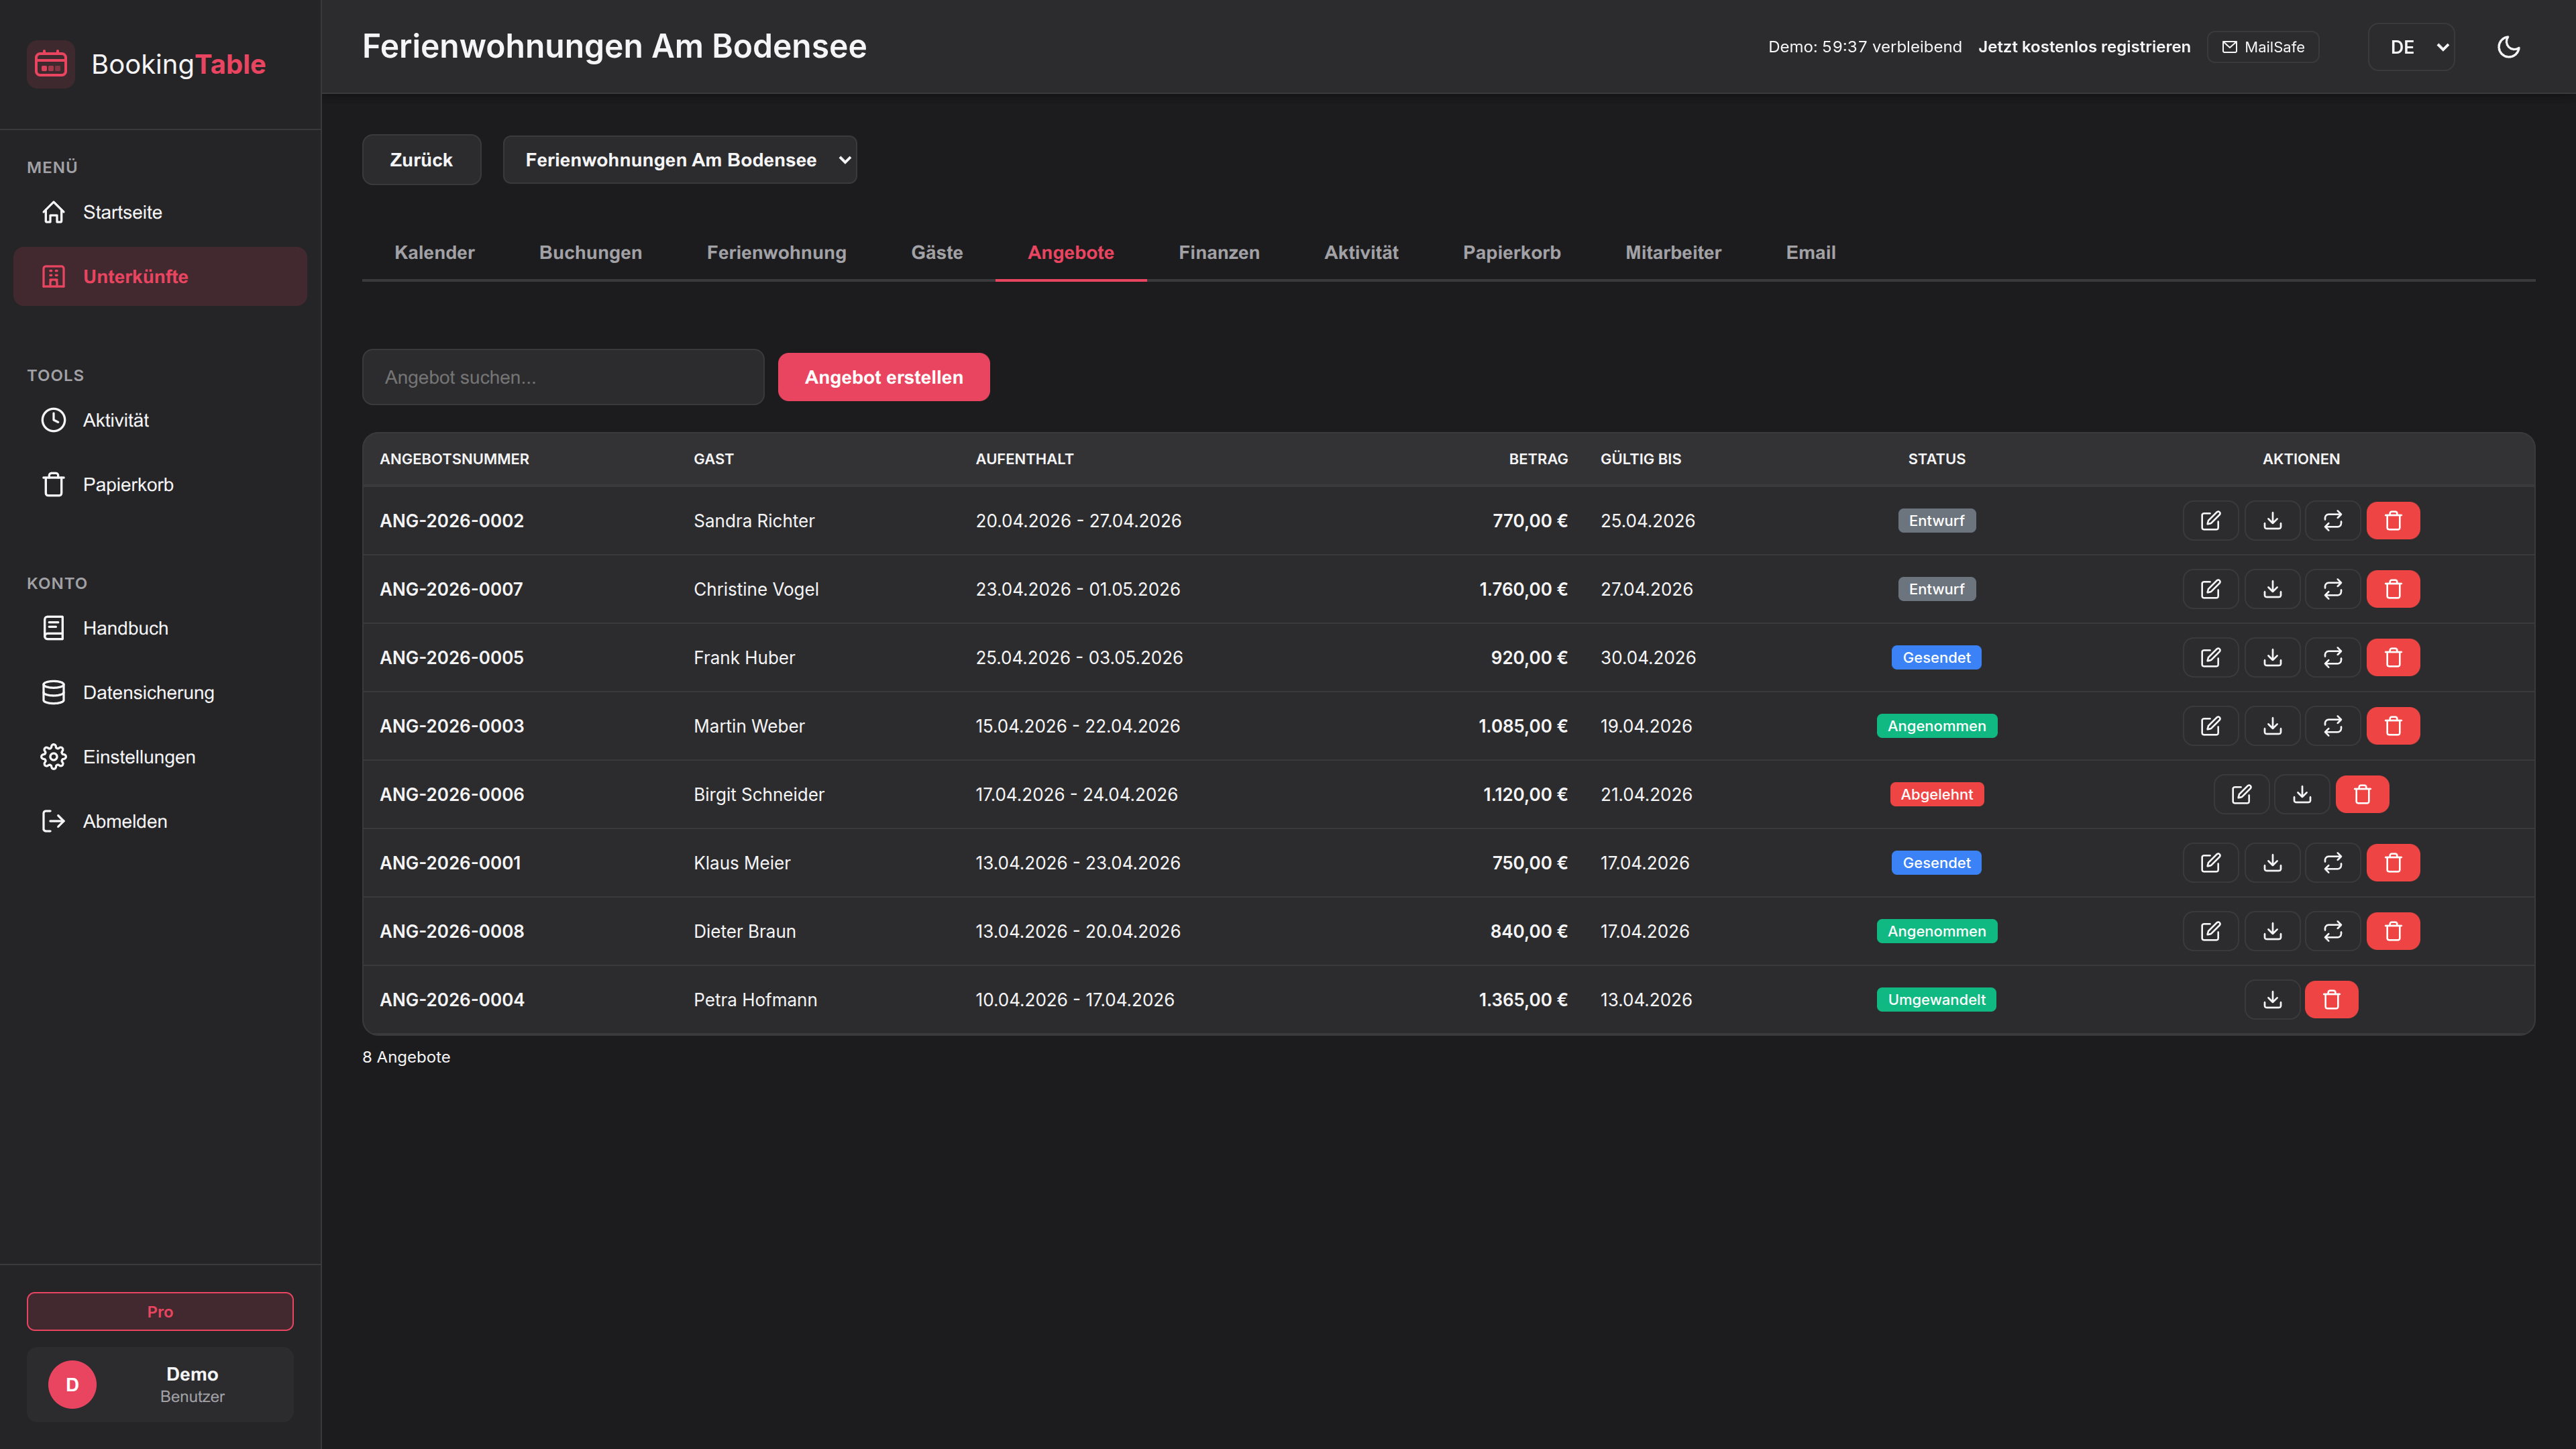Click Jetzt kostenlos registrieren link
This screenshot has width=2576, height=1449.
[2084, 47]
